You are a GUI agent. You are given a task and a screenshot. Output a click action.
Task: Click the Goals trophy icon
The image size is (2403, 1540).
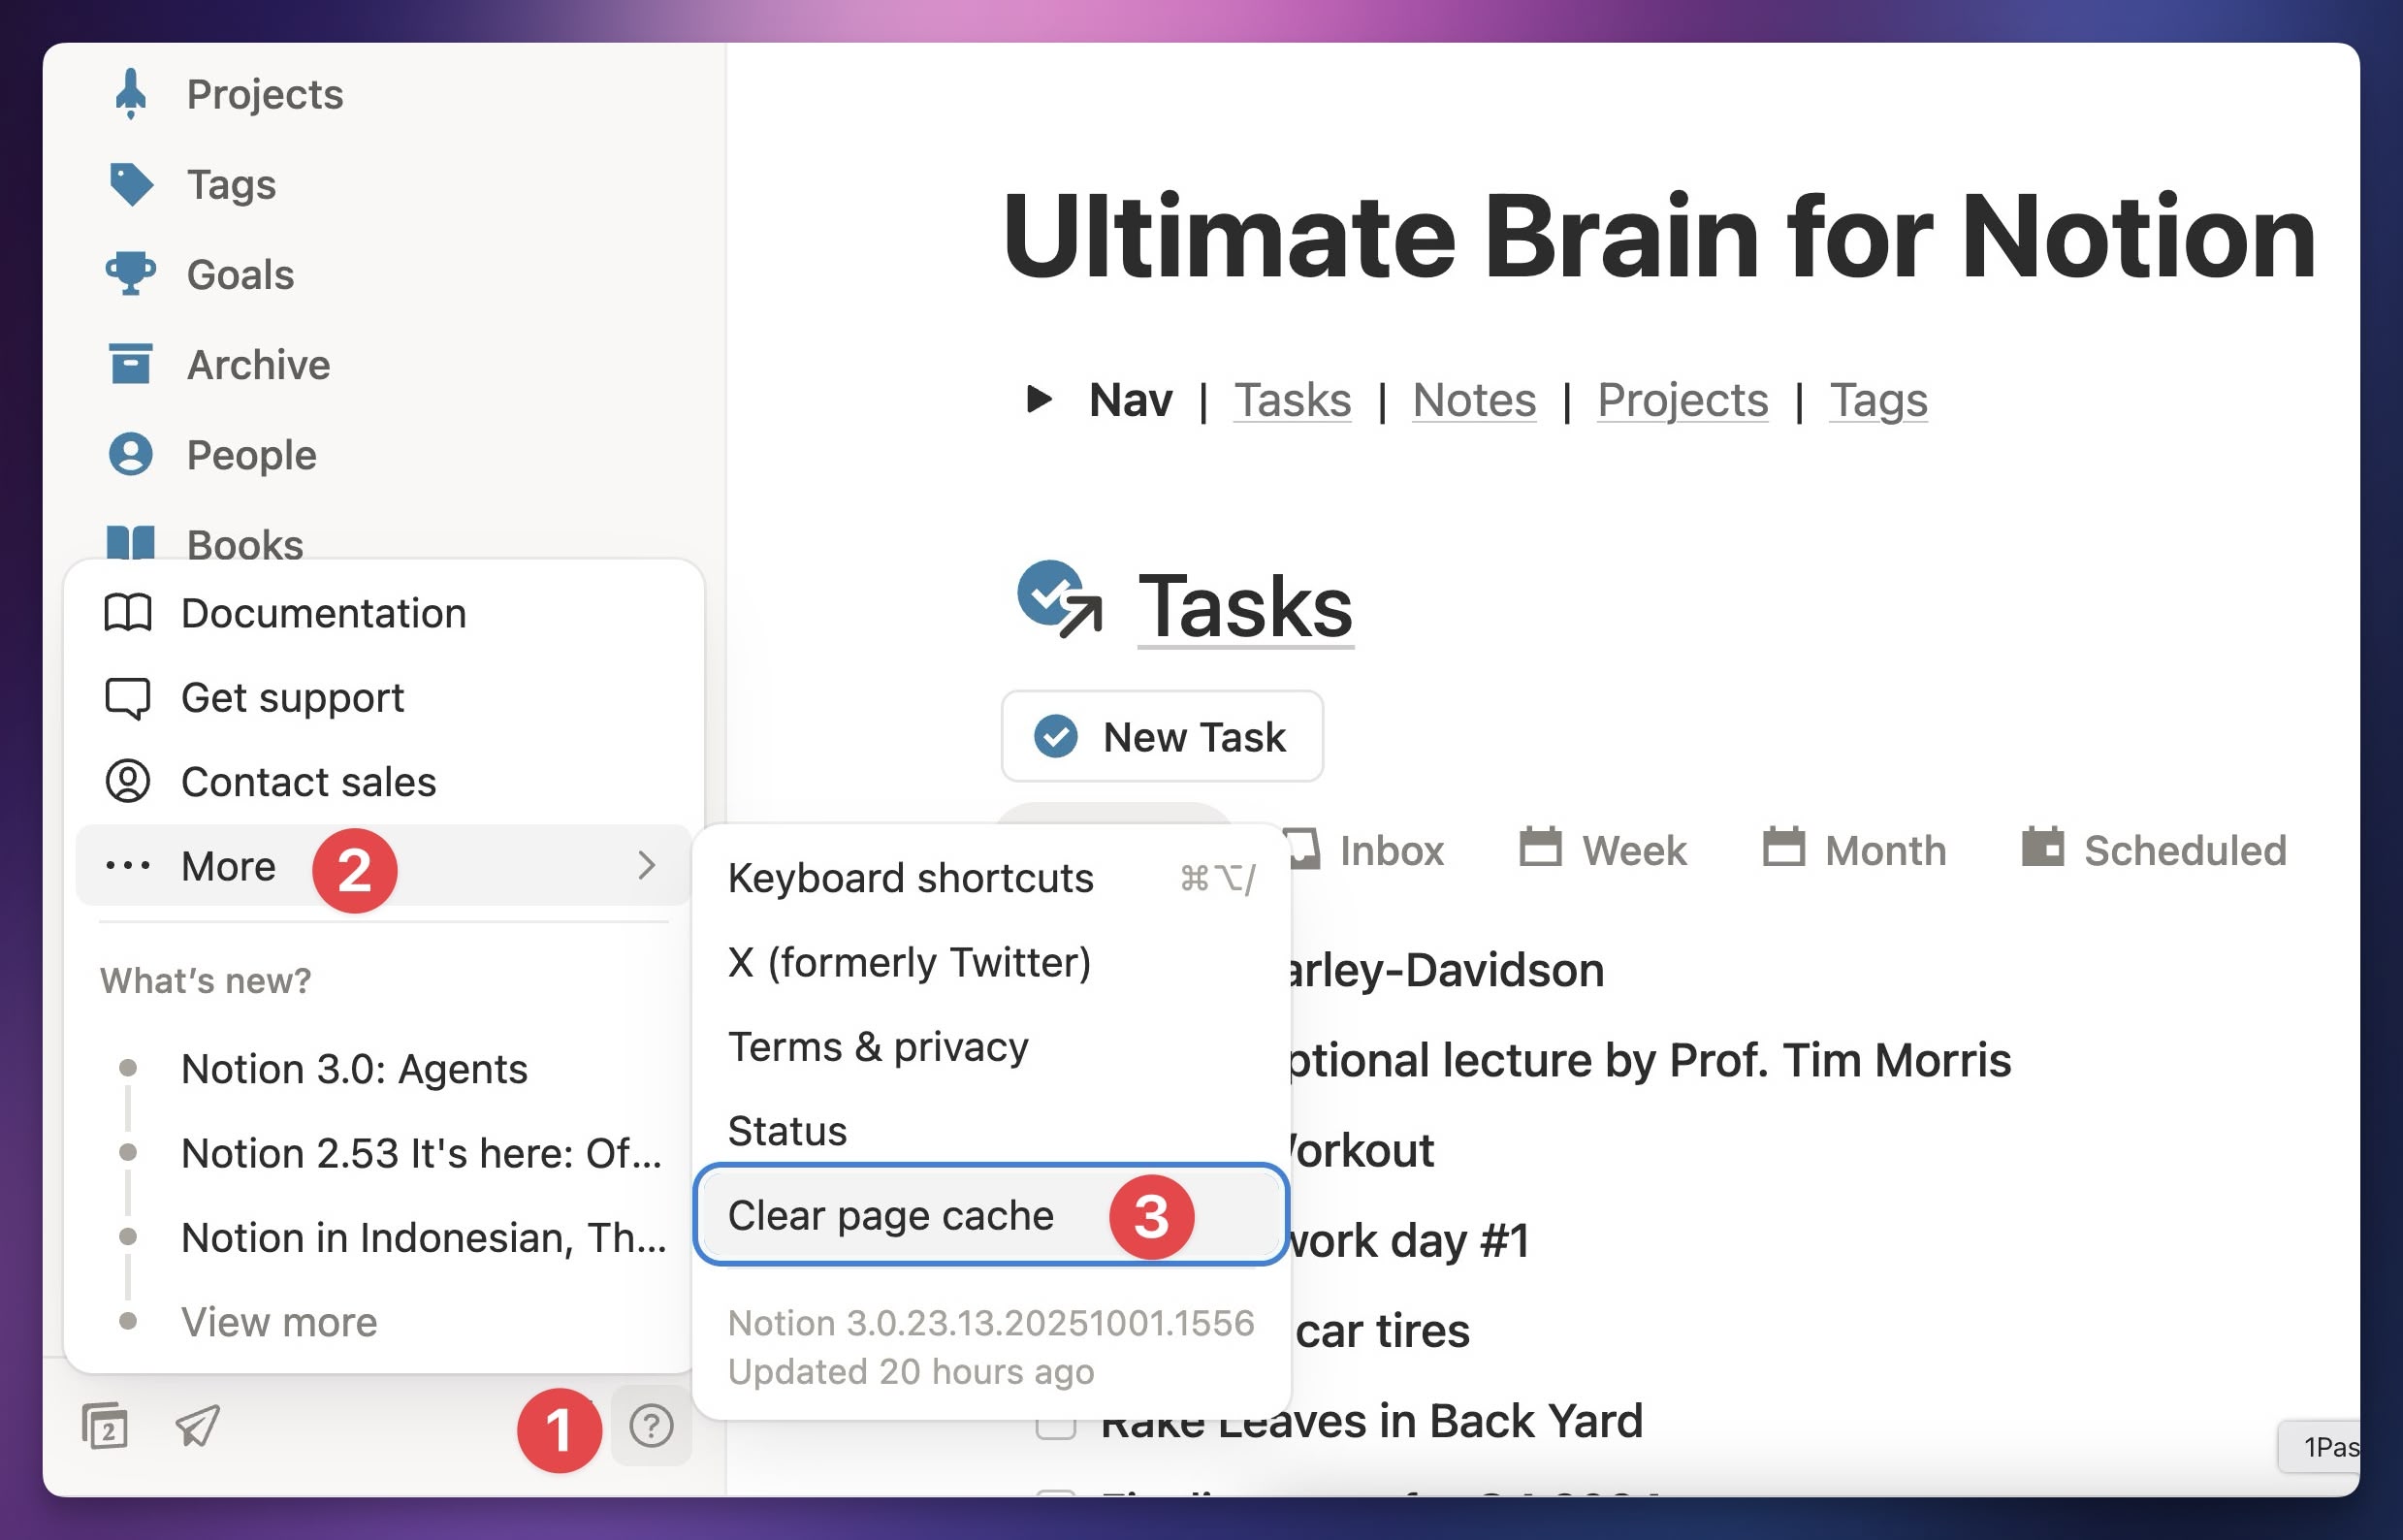click(x=130, y=274)
